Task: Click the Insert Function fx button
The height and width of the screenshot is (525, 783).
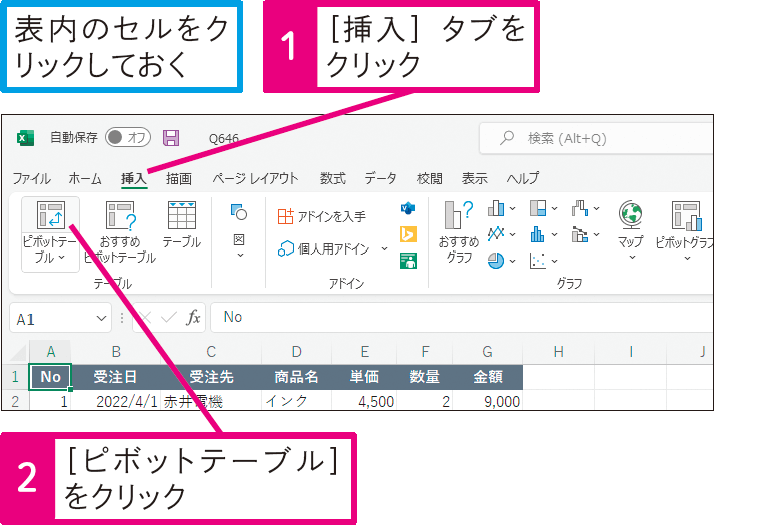Action: 194,317
